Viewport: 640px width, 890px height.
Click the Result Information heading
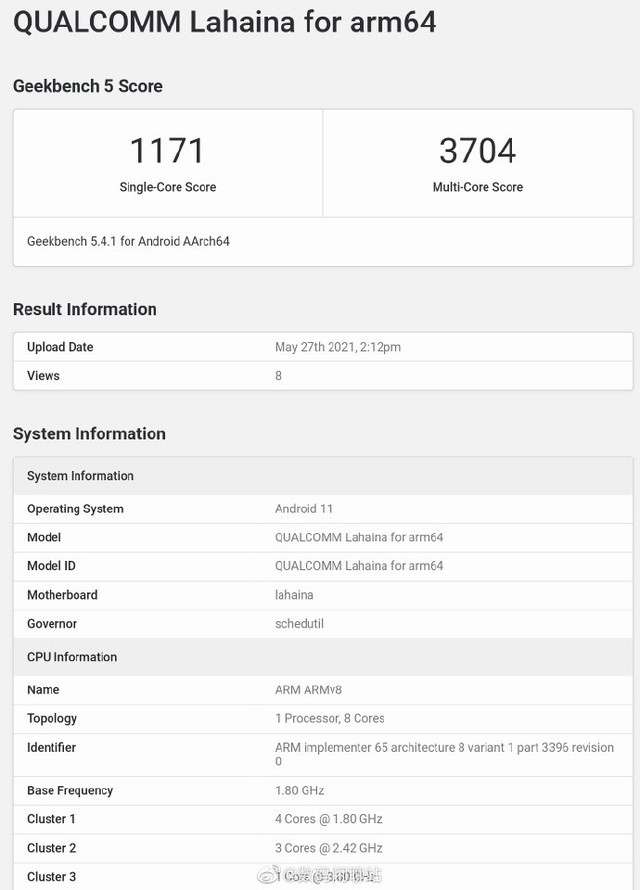pos(85,309)
